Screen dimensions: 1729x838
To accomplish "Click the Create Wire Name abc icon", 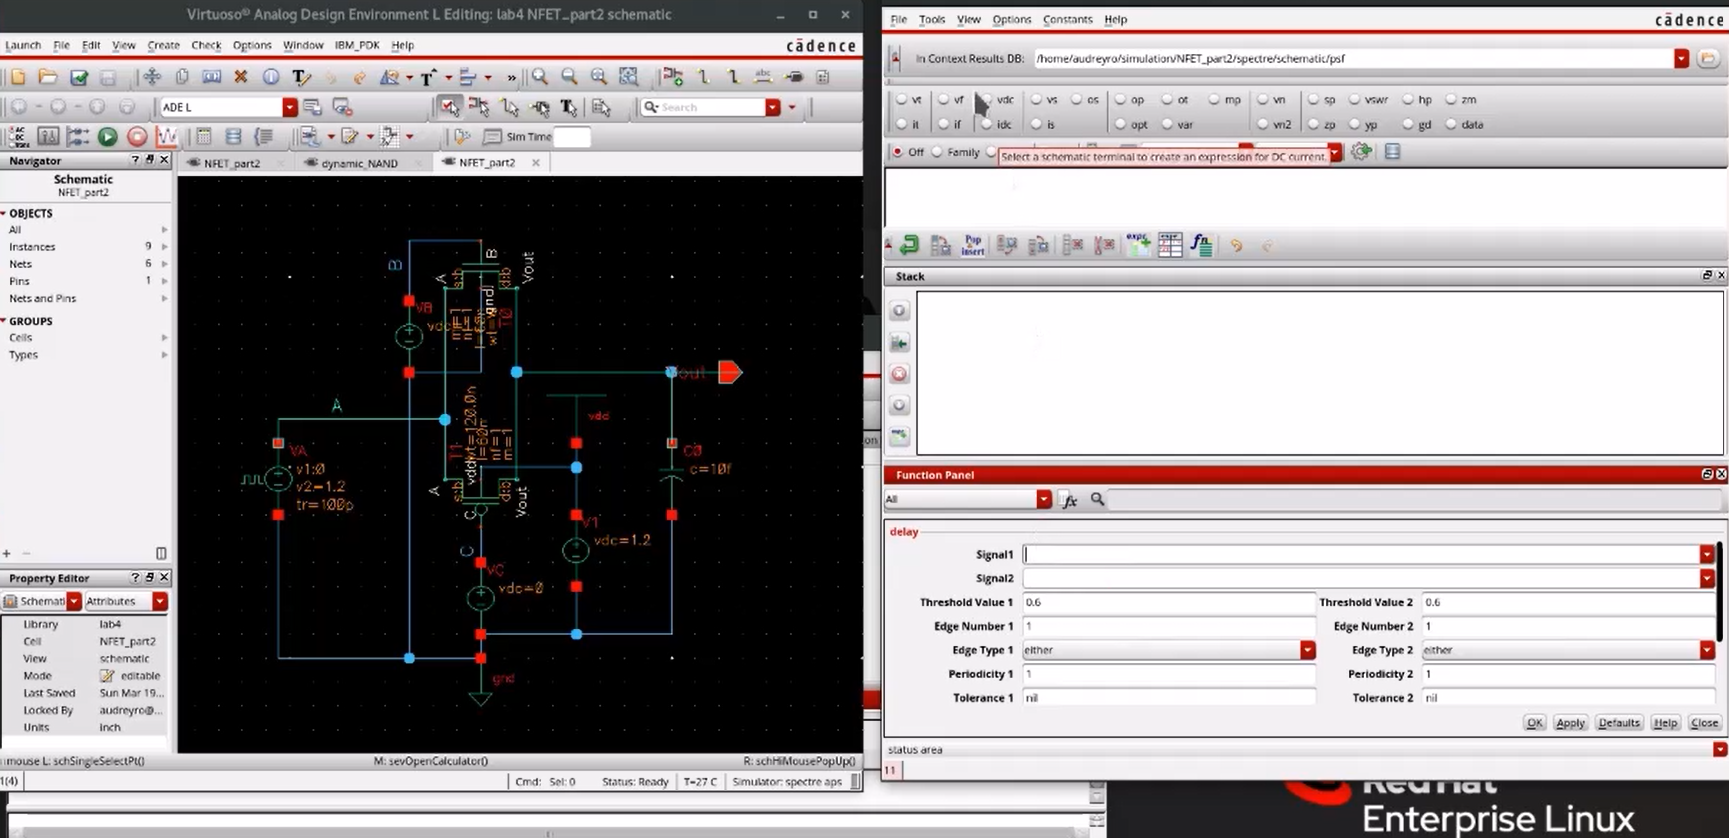I will click(763, 77).
